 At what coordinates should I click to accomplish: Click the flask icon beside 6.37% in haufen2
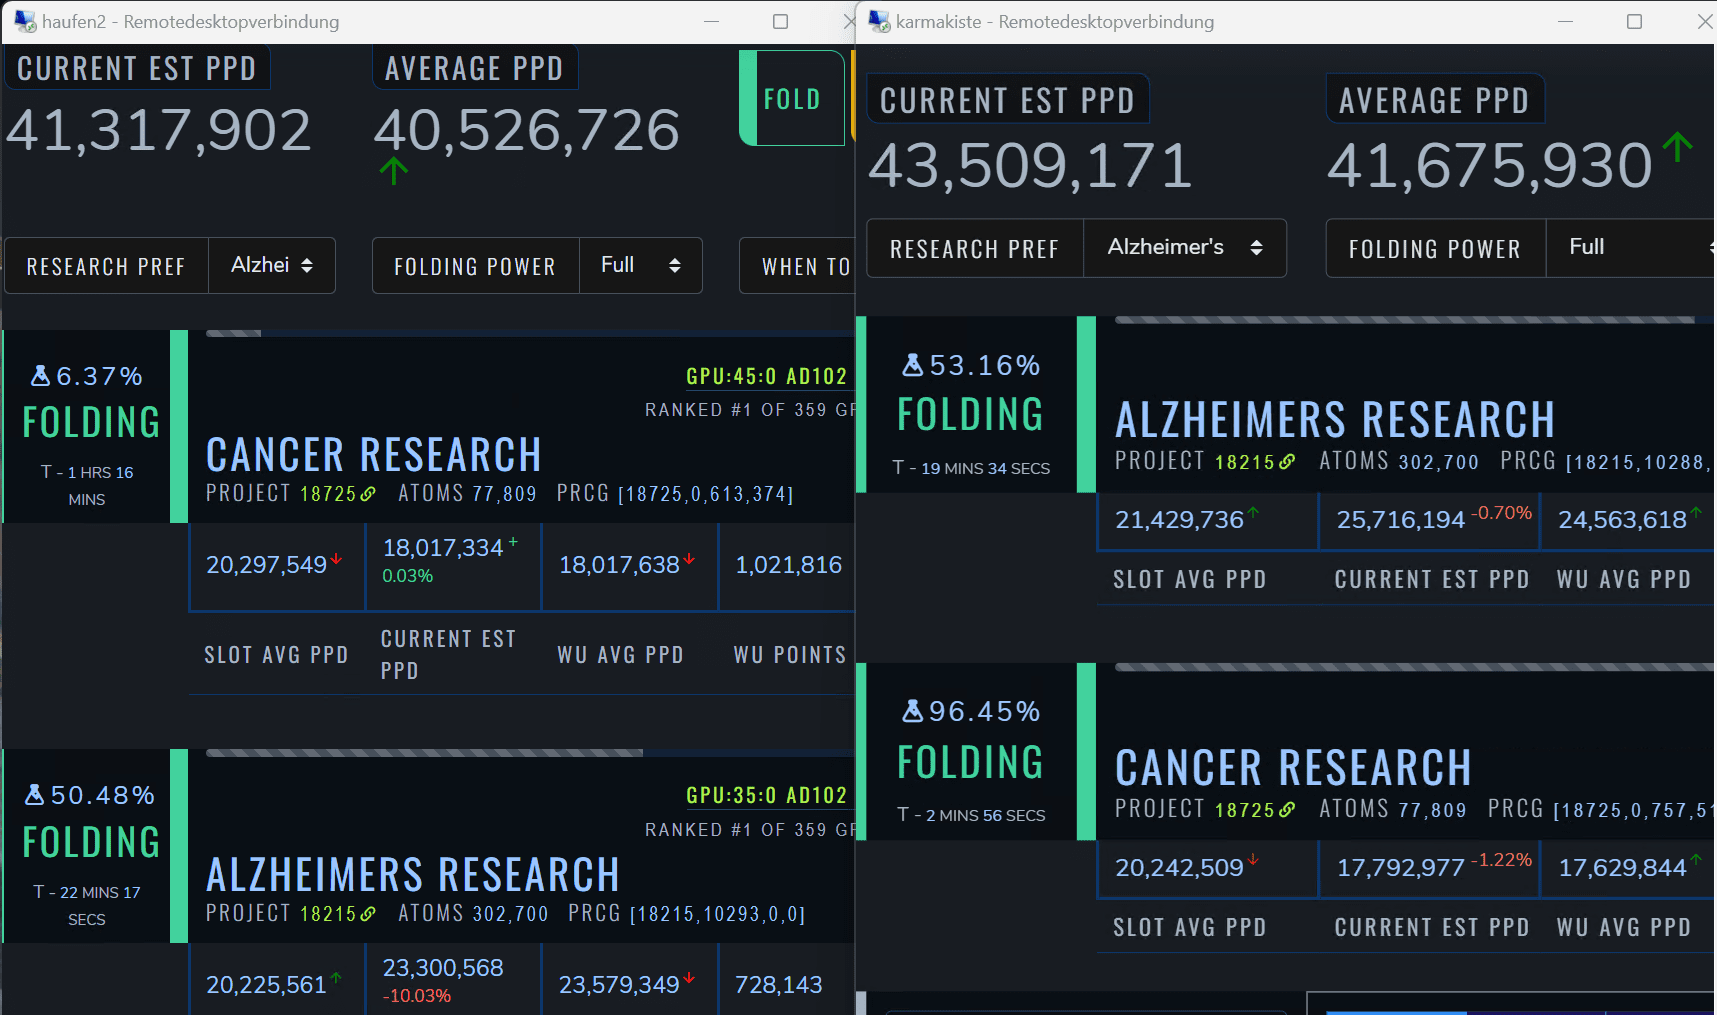tap(41, 376)
